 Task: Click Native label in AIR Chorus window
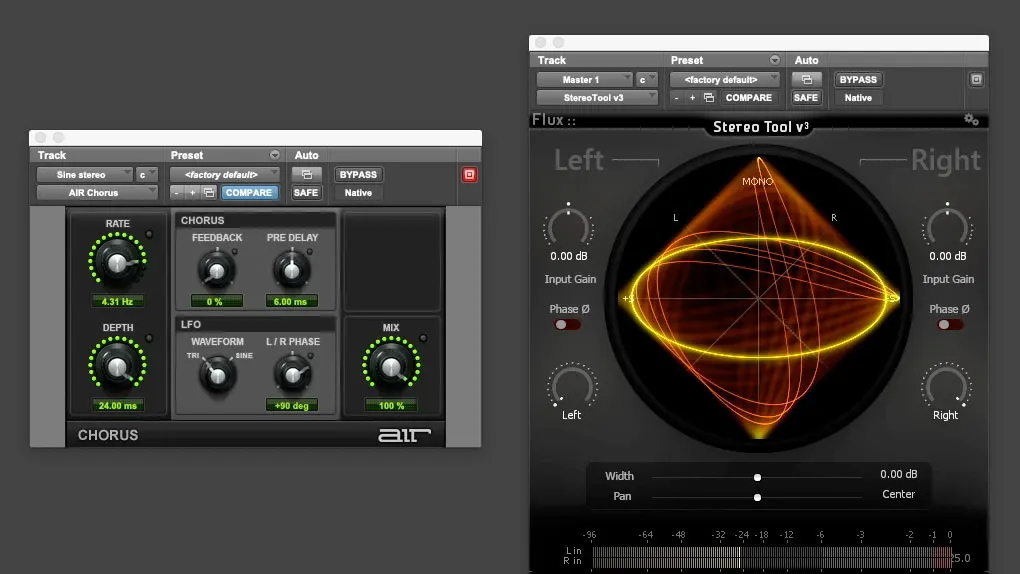click(358, 193)
